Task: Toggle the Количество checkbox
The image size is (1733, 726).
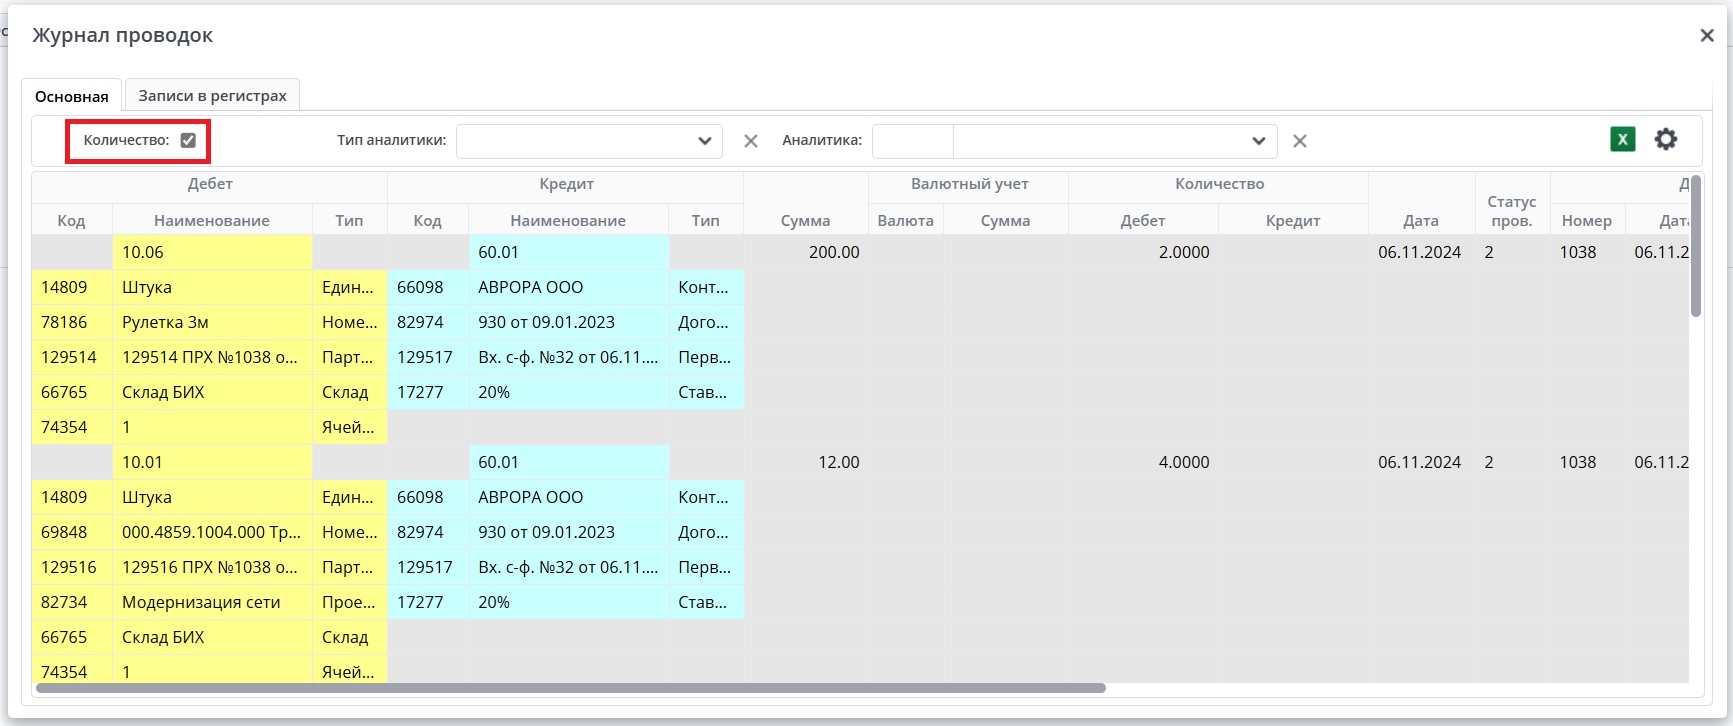Action: coord(188,140)
